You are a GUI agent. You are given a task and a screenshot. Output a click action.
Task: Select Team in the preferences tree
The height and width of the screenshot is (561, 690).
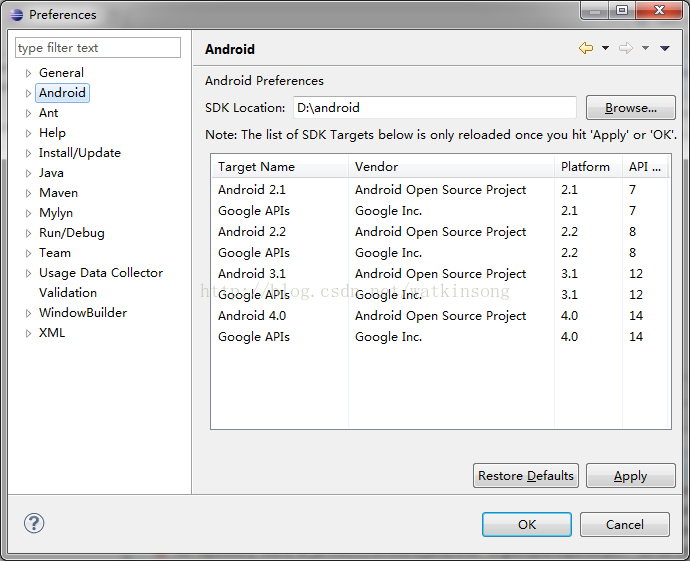click(x=55, y=253)
